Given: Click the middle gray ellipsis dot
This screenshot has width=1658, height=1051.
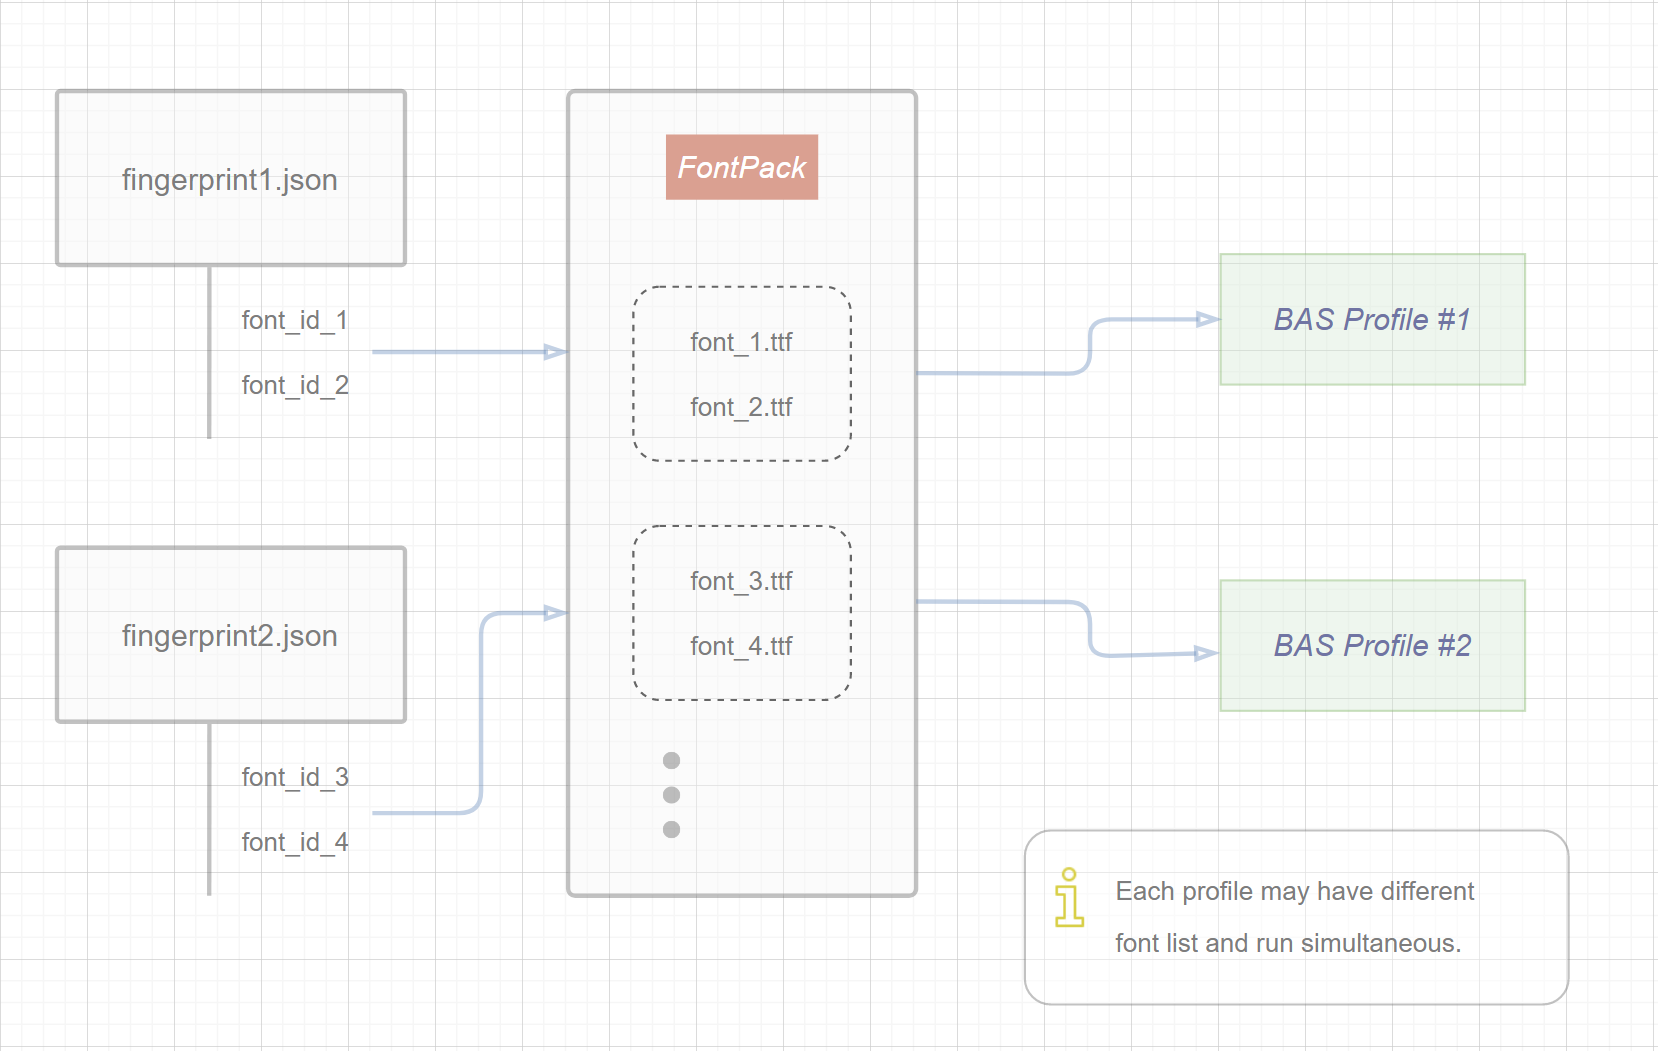Looking at the screenshot, I should tap(671, 795).
